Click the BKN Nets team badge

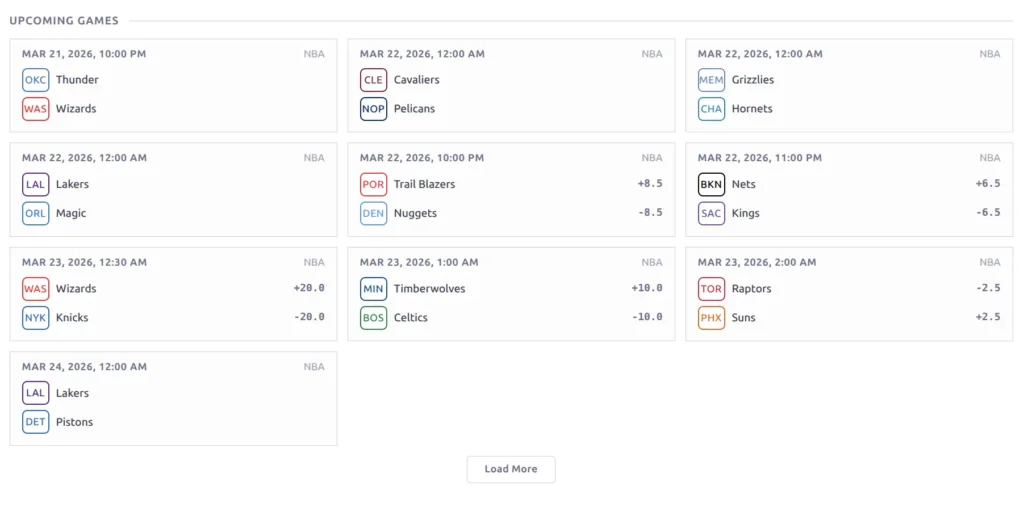(x=711, y=184)
